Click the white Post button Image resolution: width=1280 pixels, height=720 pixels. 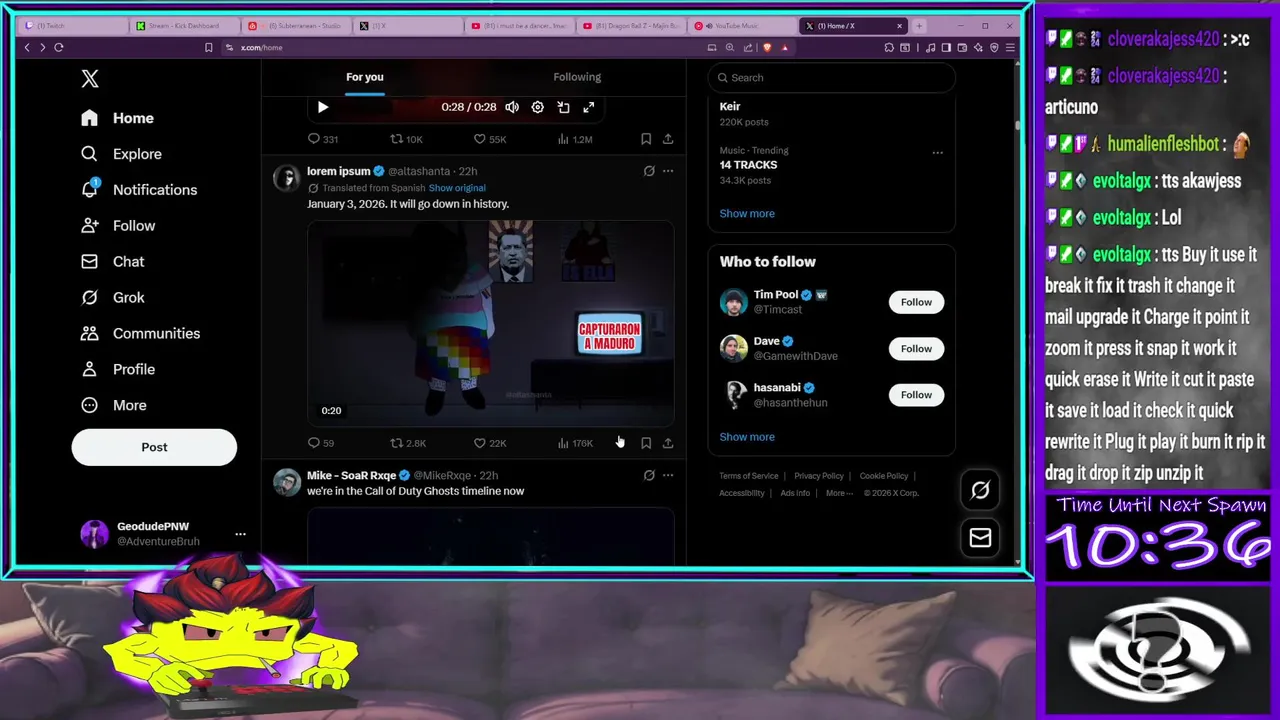click(154, 447)
